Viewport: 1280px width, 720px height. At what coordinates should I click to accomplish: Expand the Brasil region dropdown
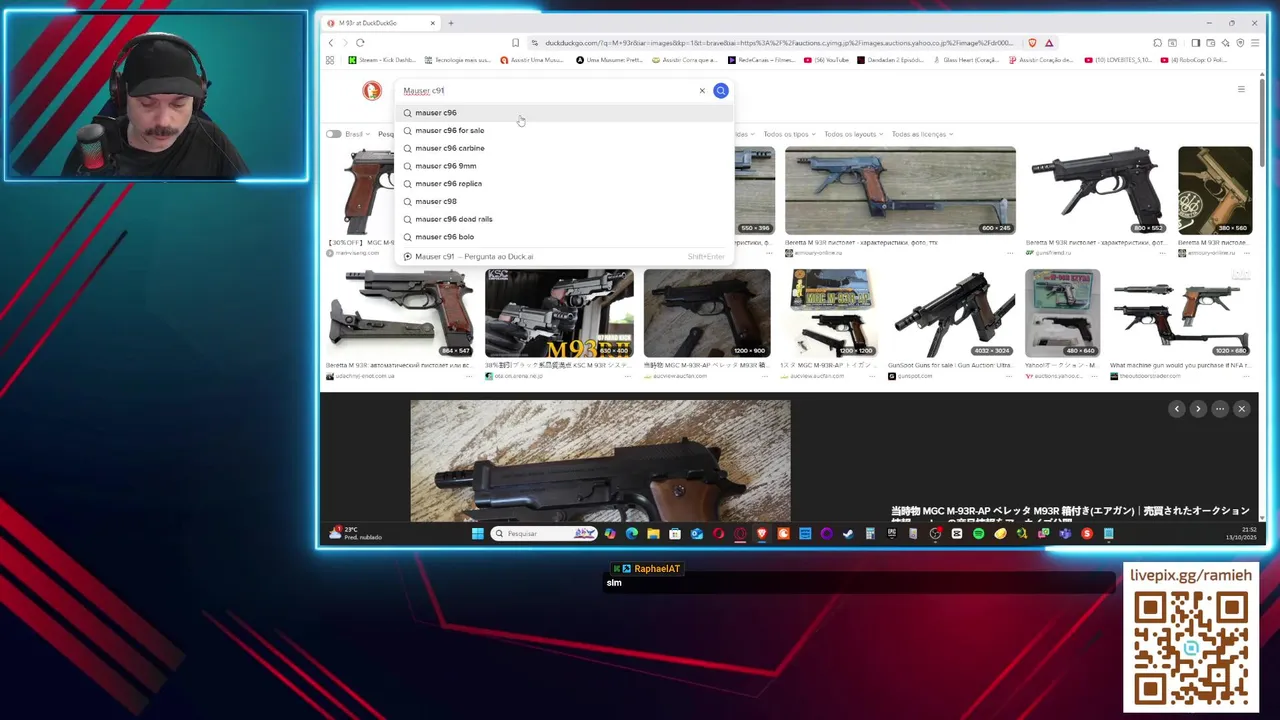(x=357, y=134)
